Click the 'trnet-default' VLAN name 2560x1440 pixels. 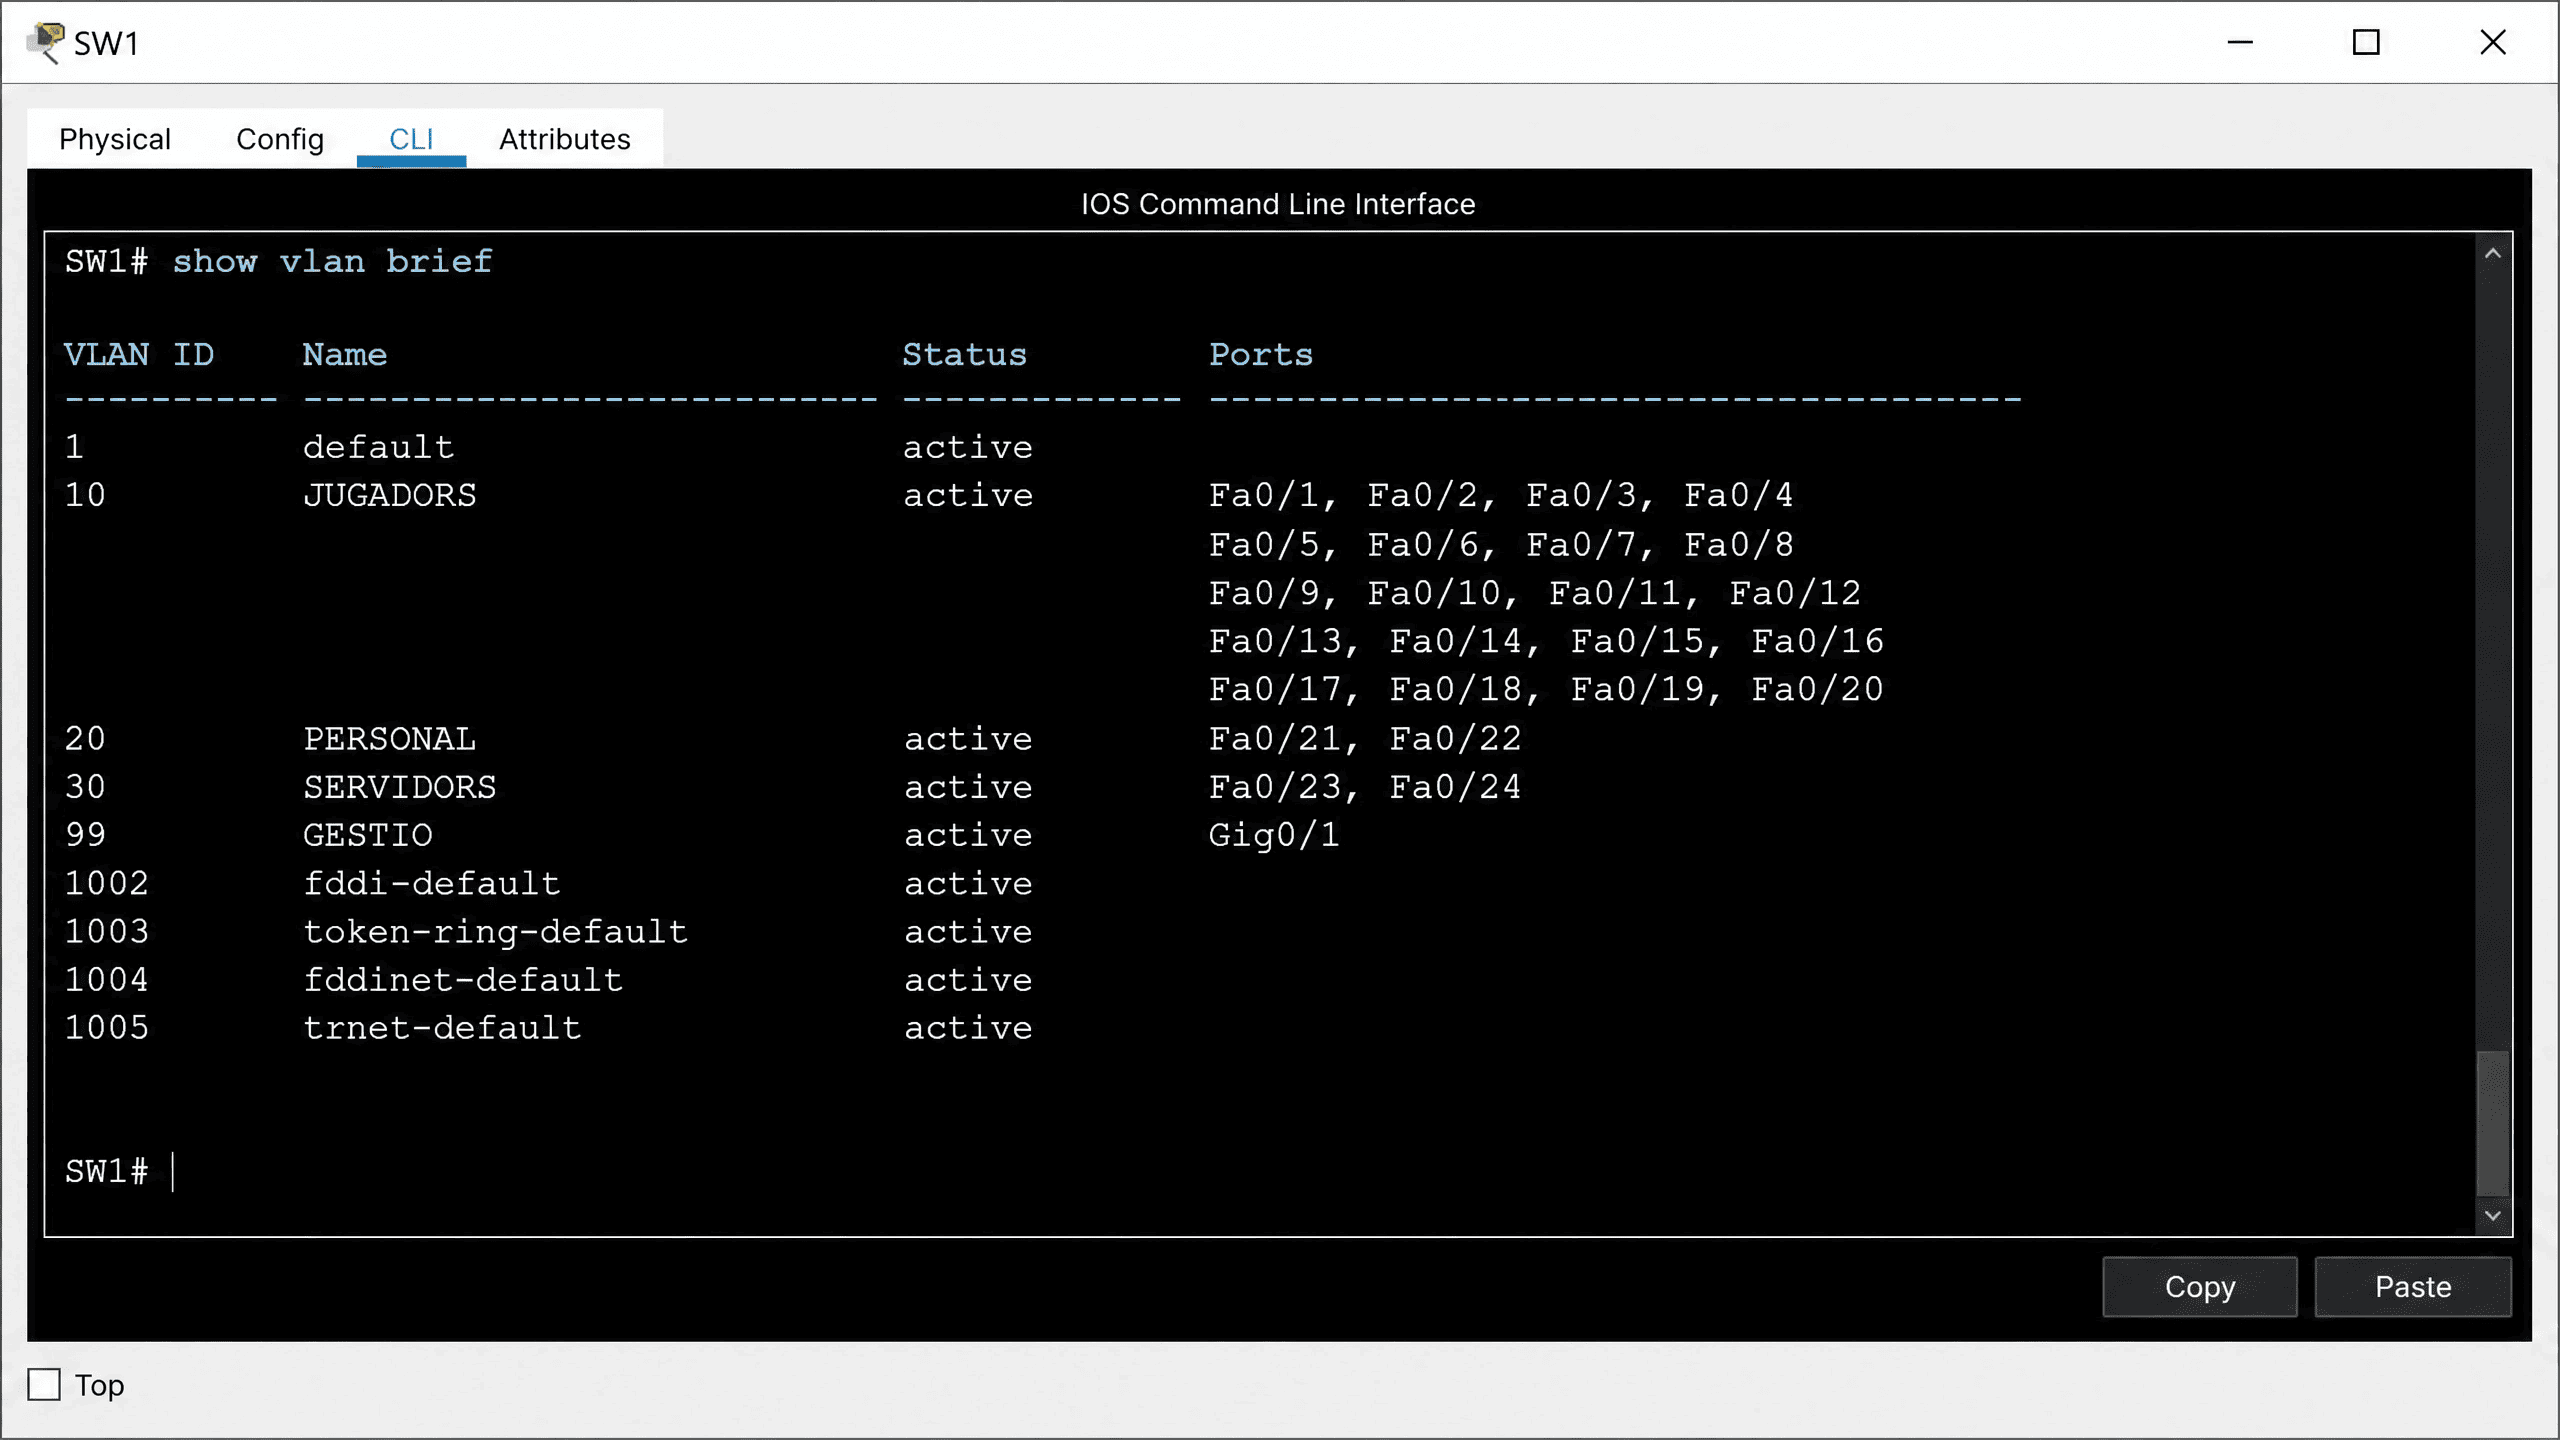[x=442, y=1027]
